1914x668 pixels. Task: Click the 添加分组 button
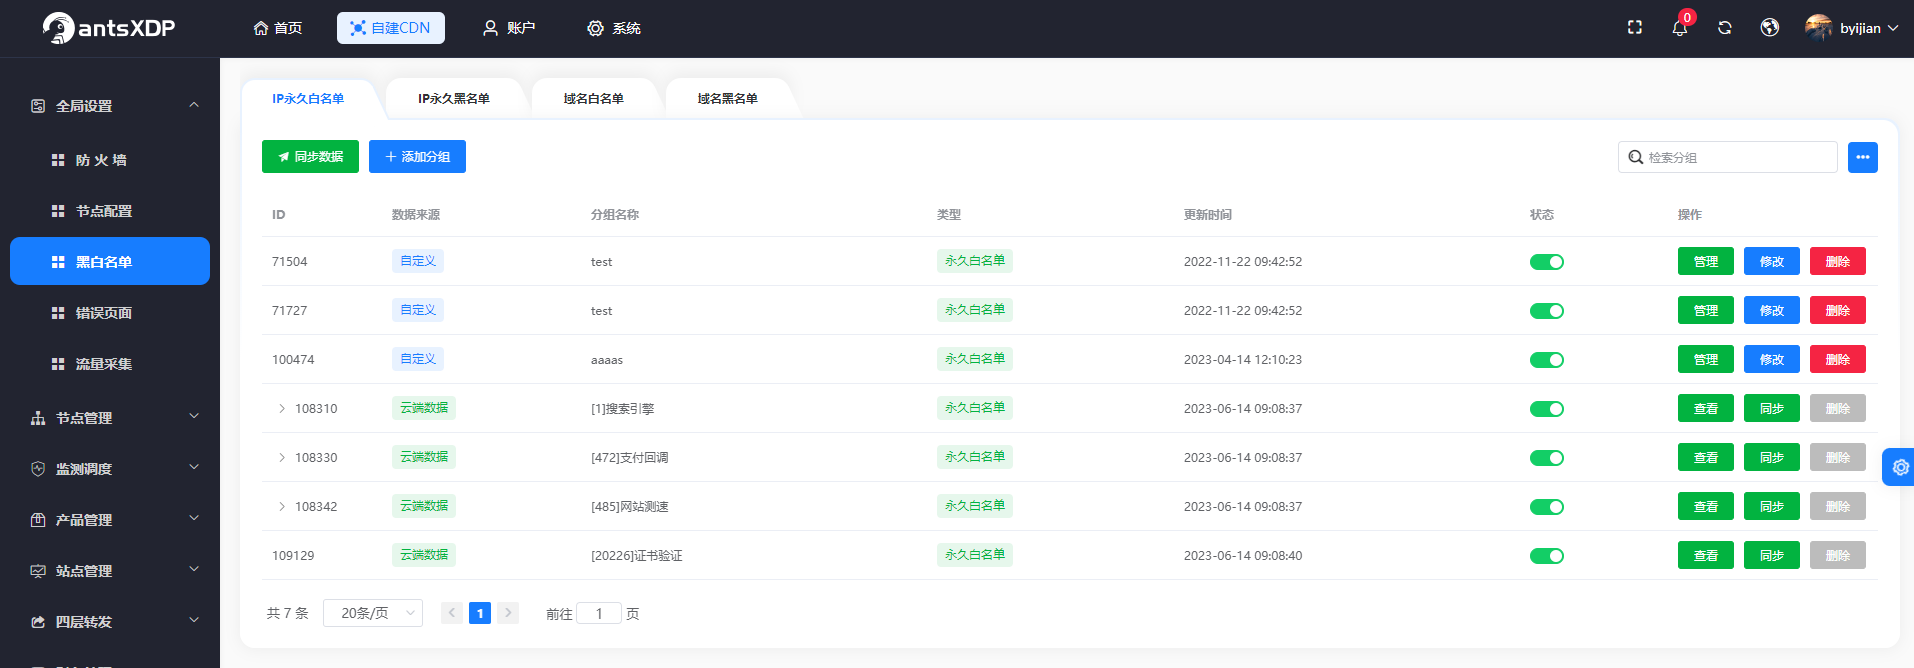pyautogui.click(x=417, y=157)
